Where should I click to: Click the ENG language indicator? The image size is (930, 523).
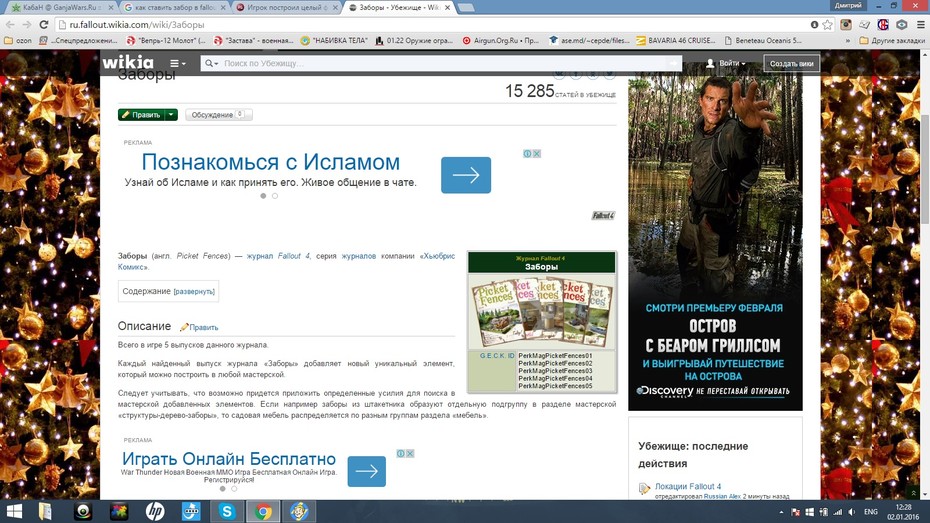871,512
